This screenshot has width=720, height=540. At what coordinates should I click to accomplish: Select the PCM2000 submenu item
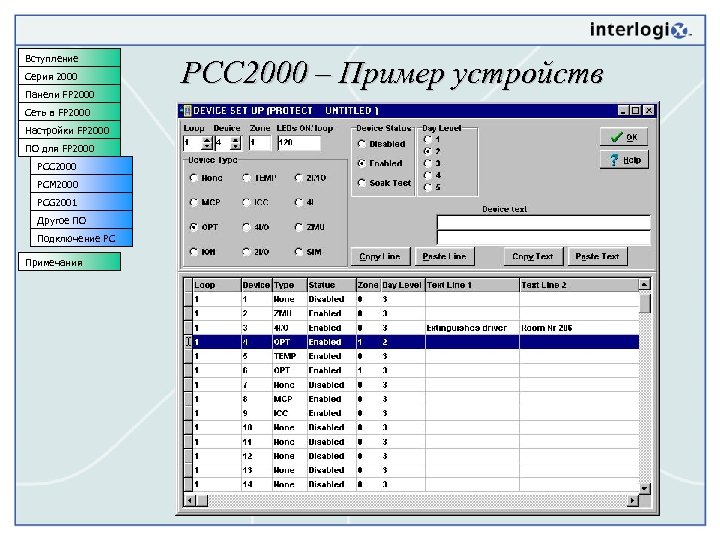(81, 184)
